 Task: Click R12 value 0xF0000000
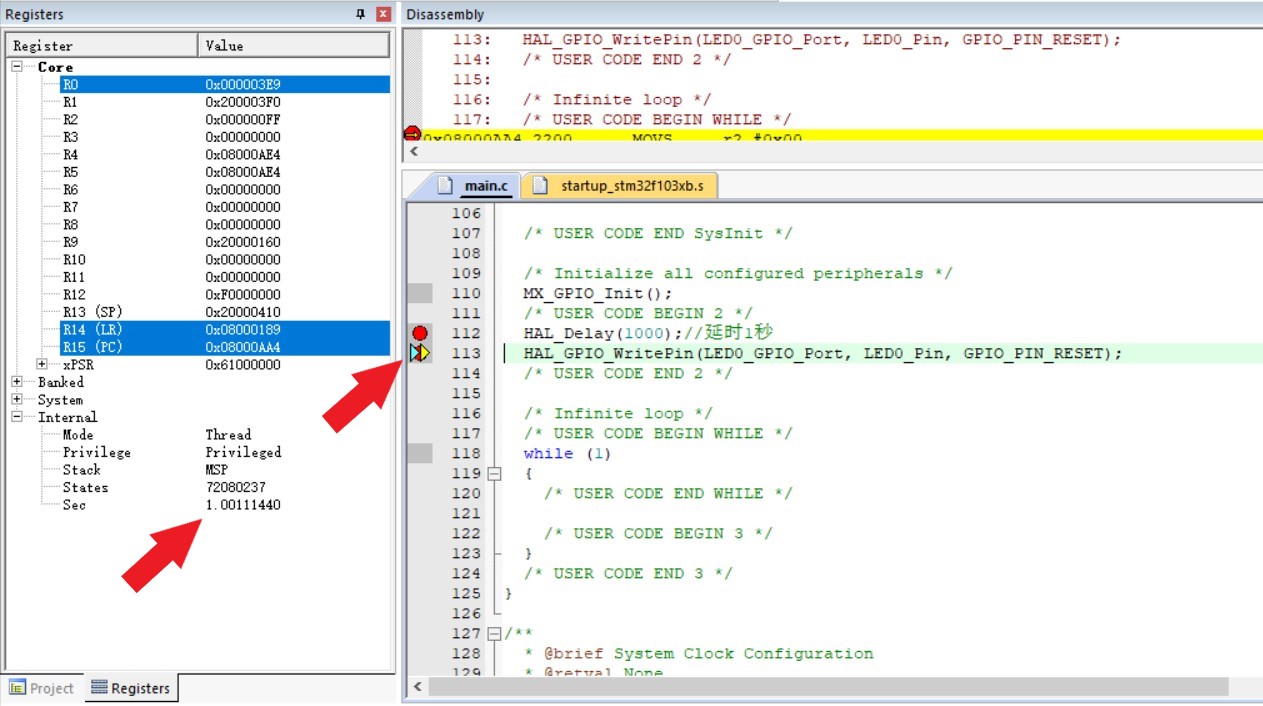pos(243,295)
